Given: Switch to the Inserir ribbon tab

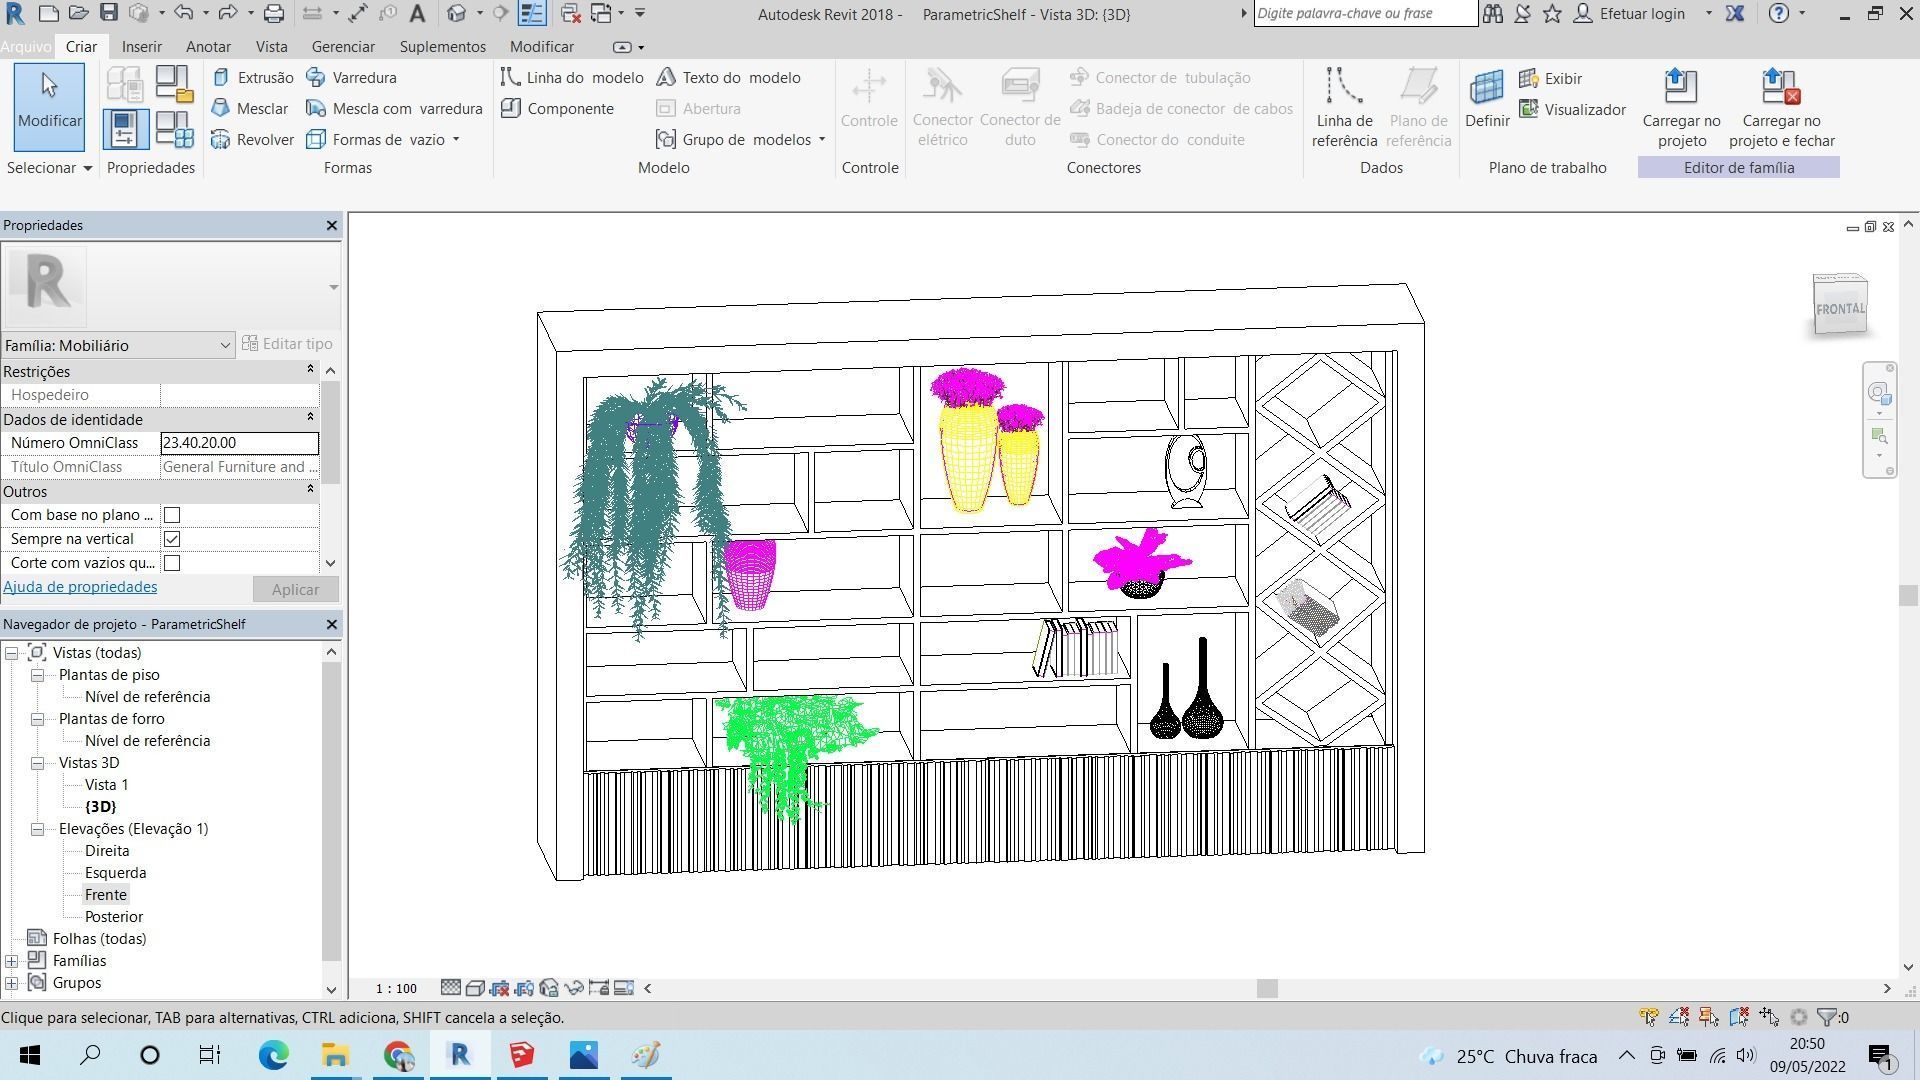Looking at the screenshot, I should click(x=141, y=47).
